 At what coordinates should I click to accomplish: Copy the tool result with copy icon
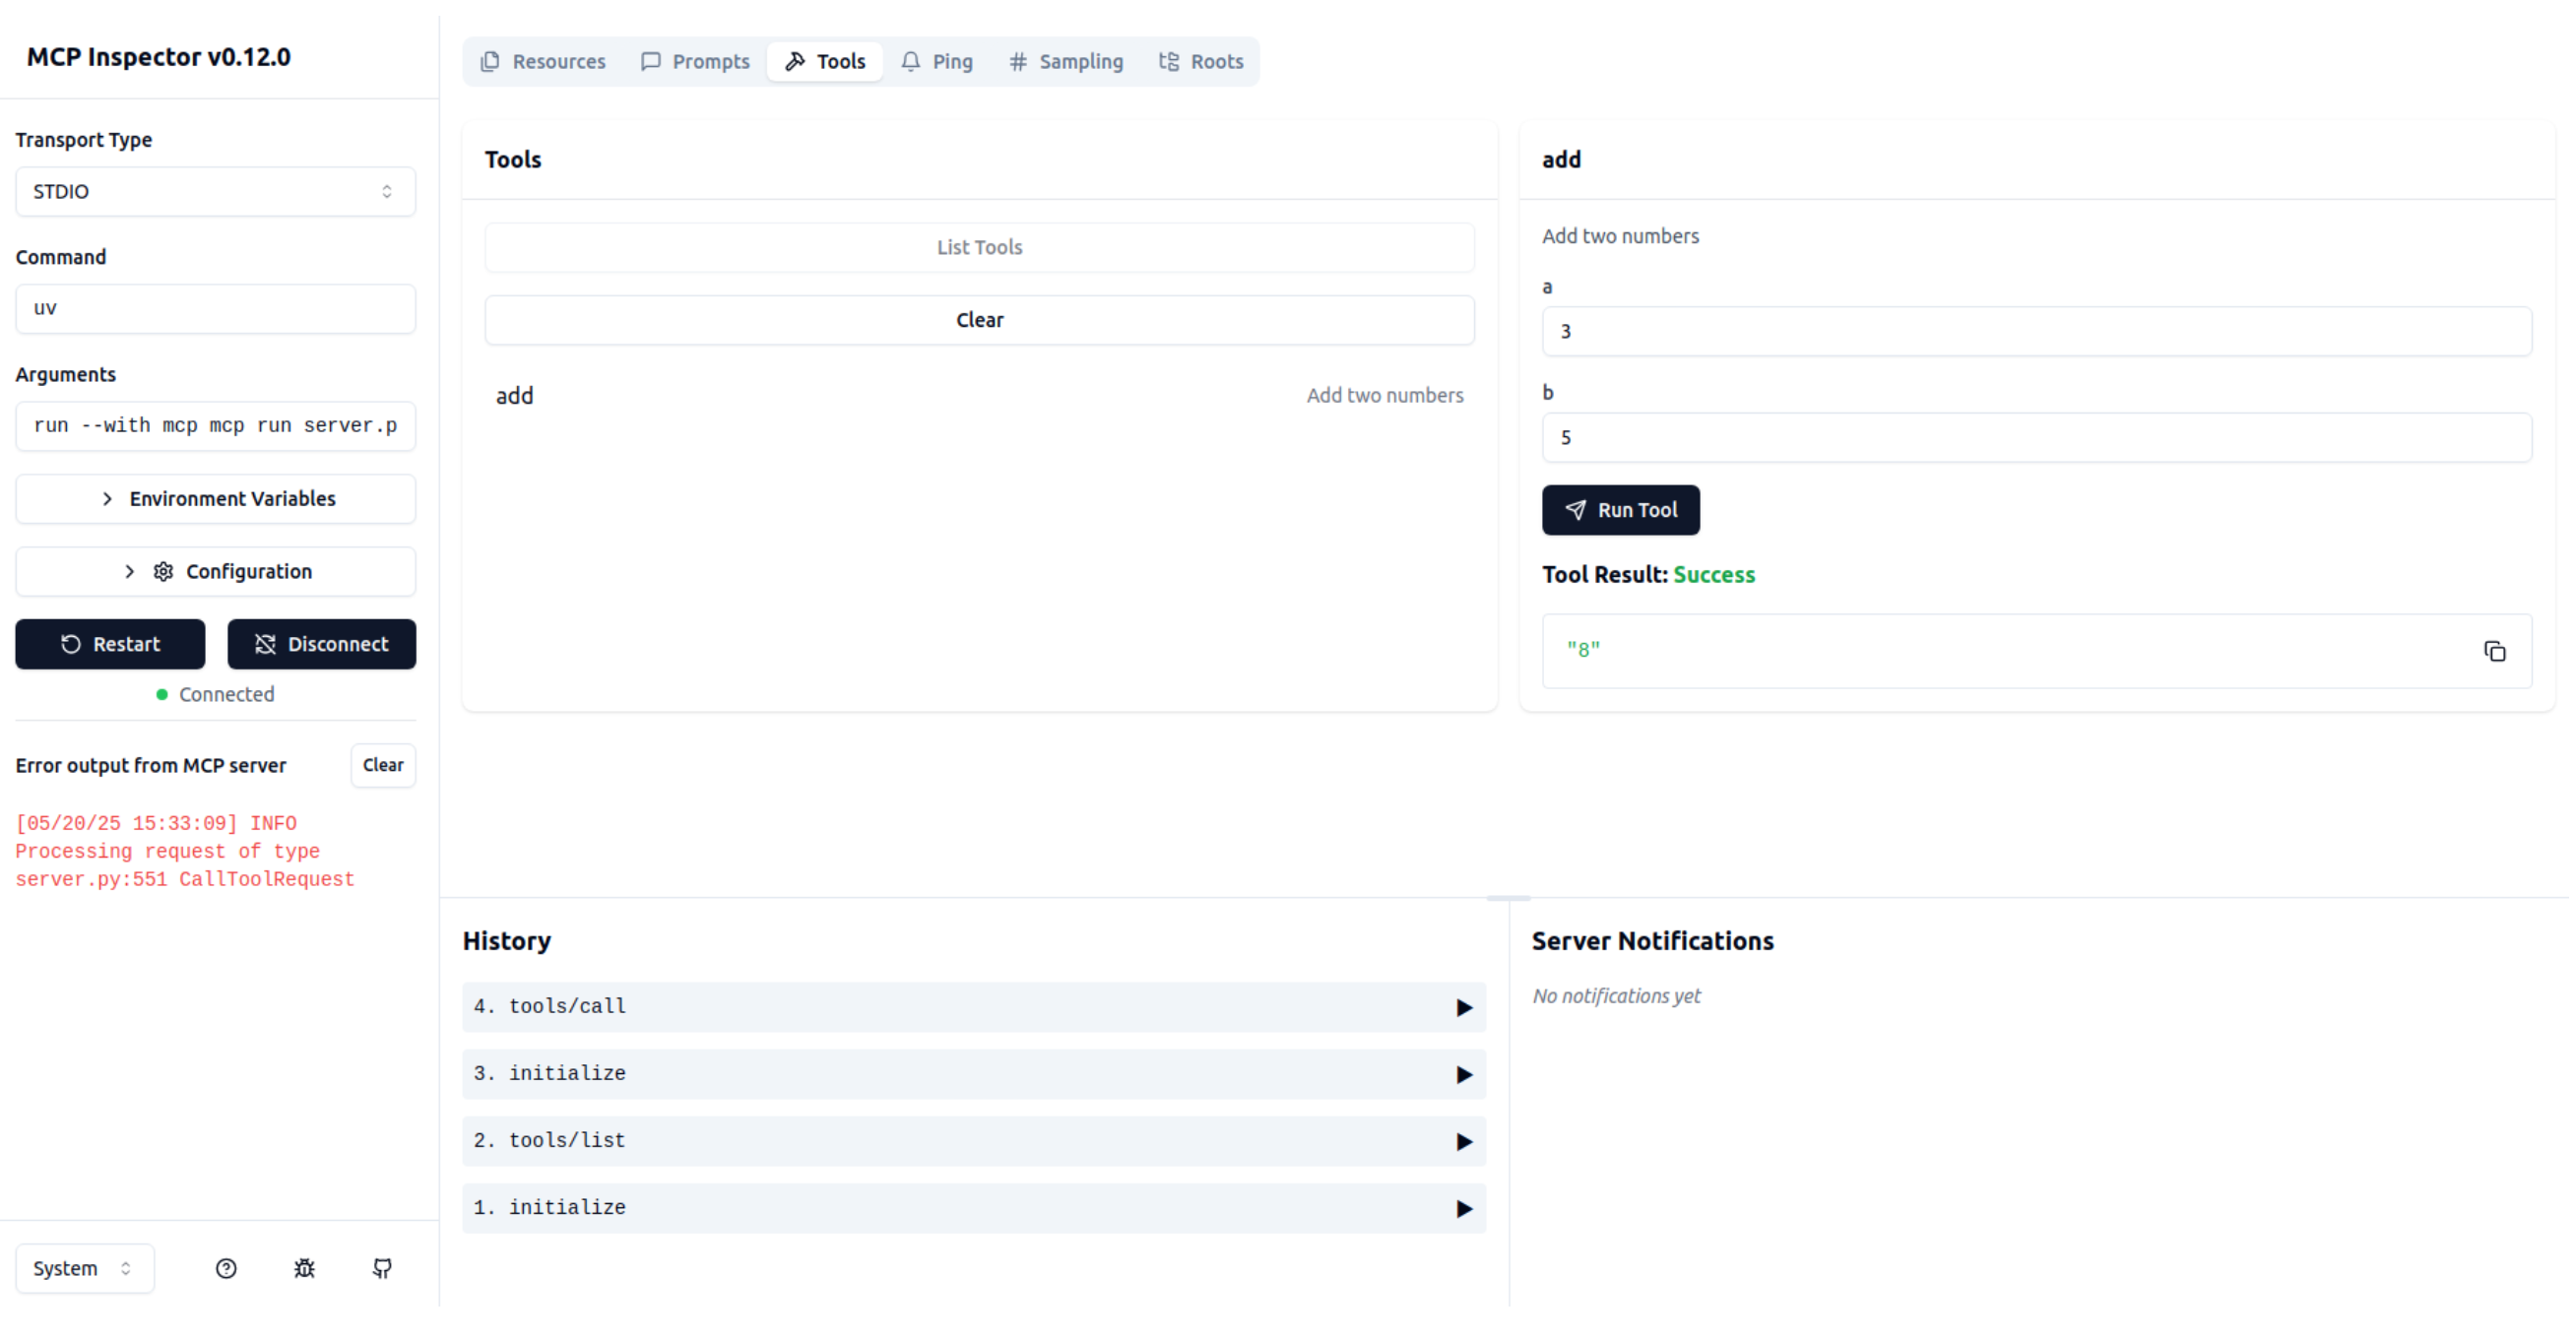(x=2494, y=652)
